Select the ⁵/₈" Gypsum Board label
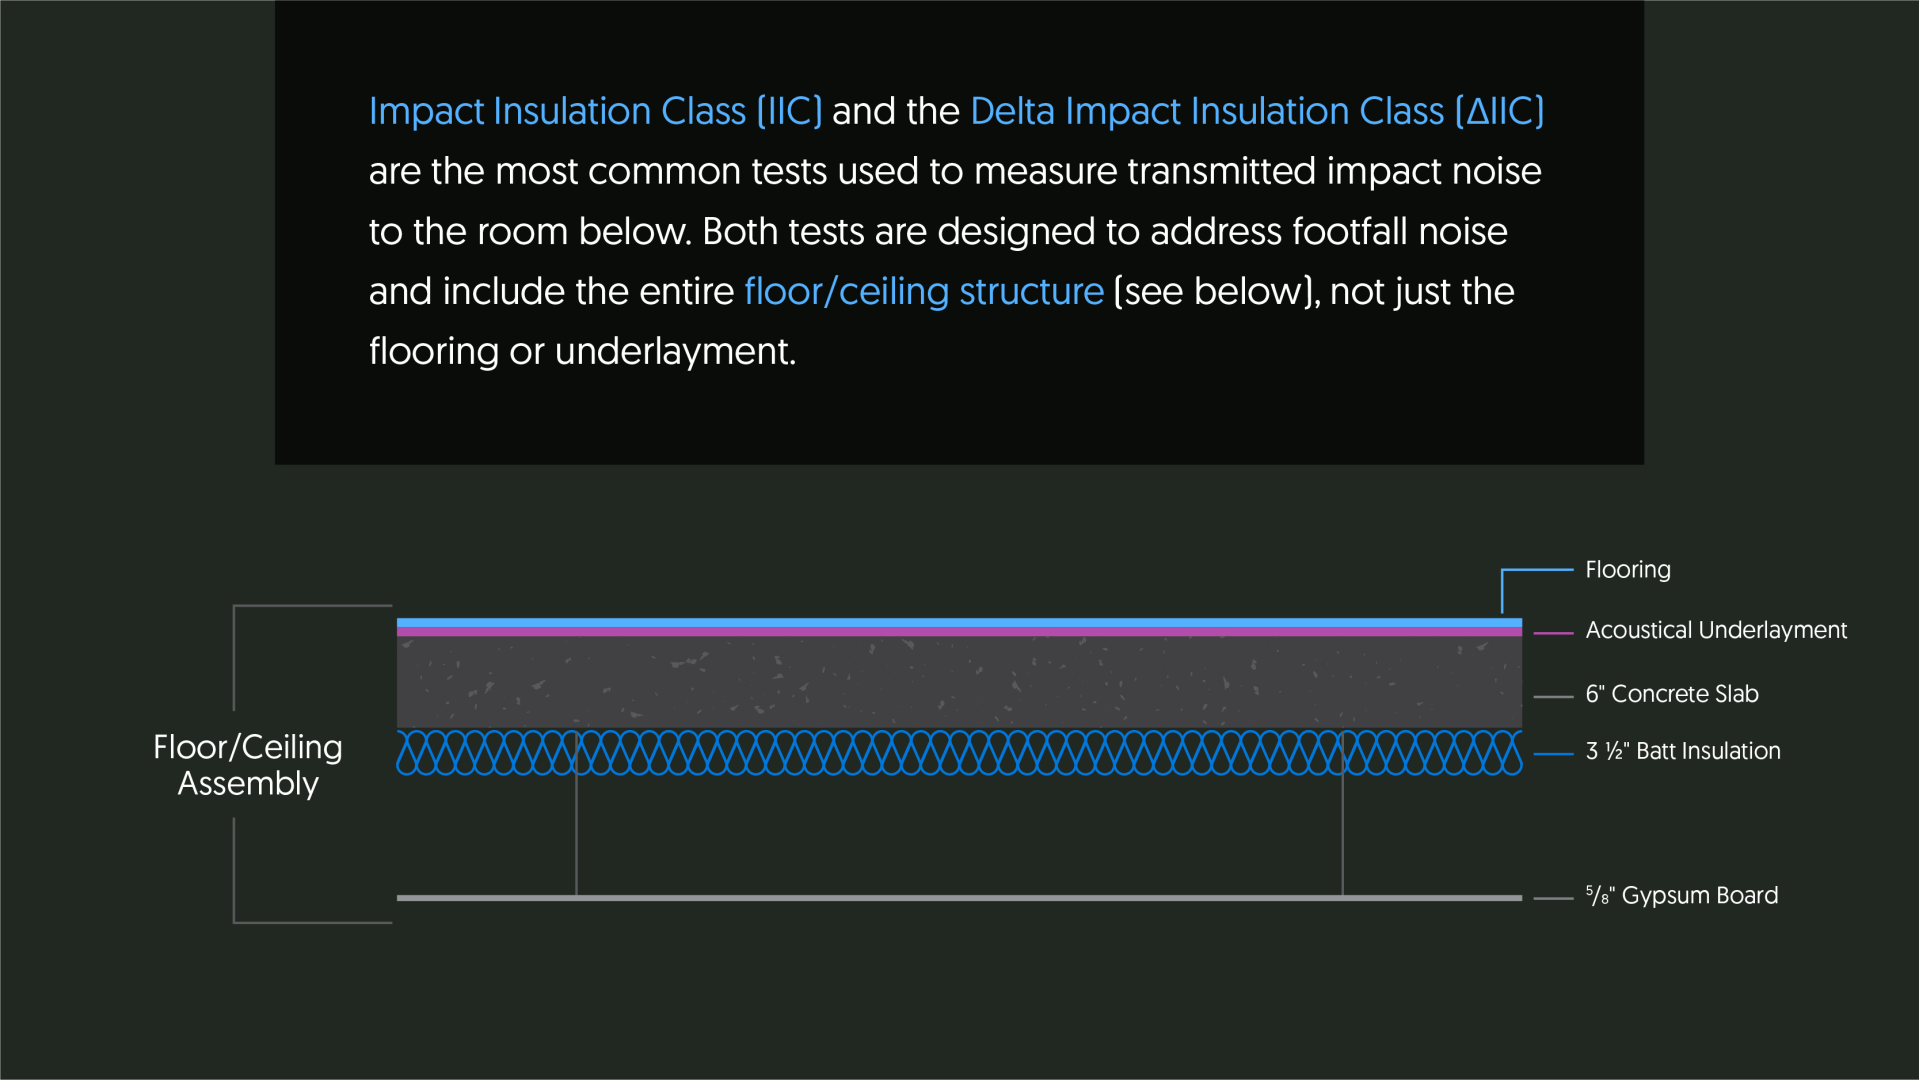This screenshot has width=1919, height=1080. pos(1682,895)
